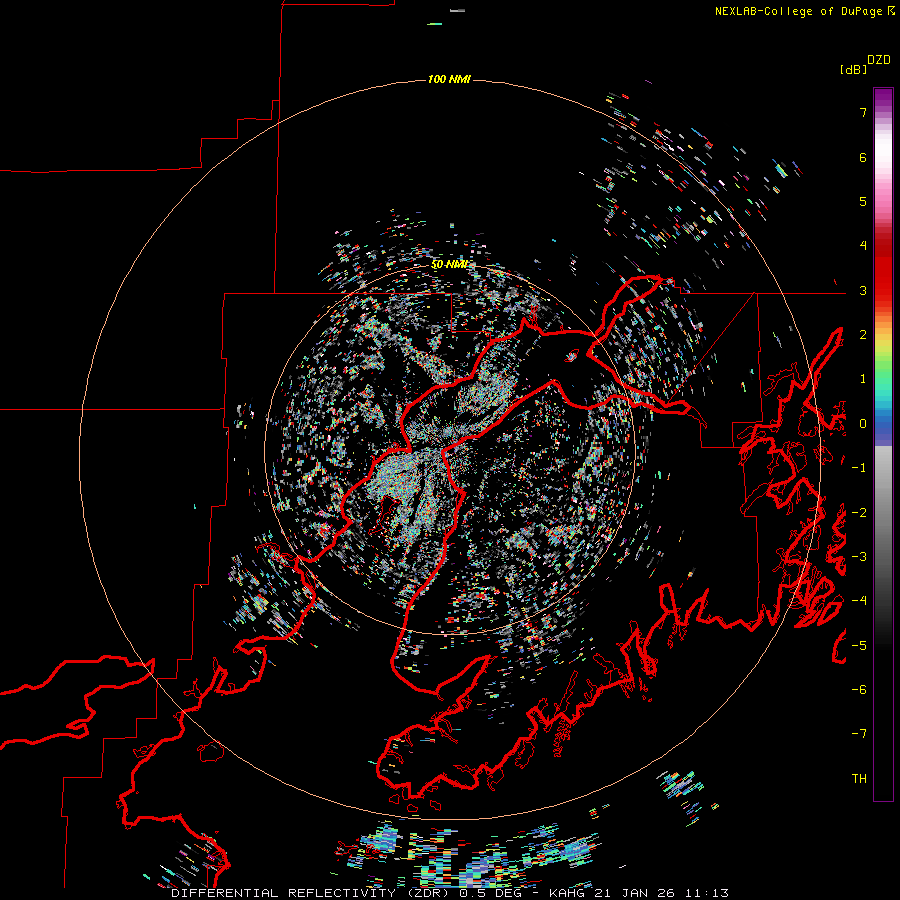This screenshot has height=900, width=900.
Task: Click the -7 value on the color scale
Action: click(859, 734)
